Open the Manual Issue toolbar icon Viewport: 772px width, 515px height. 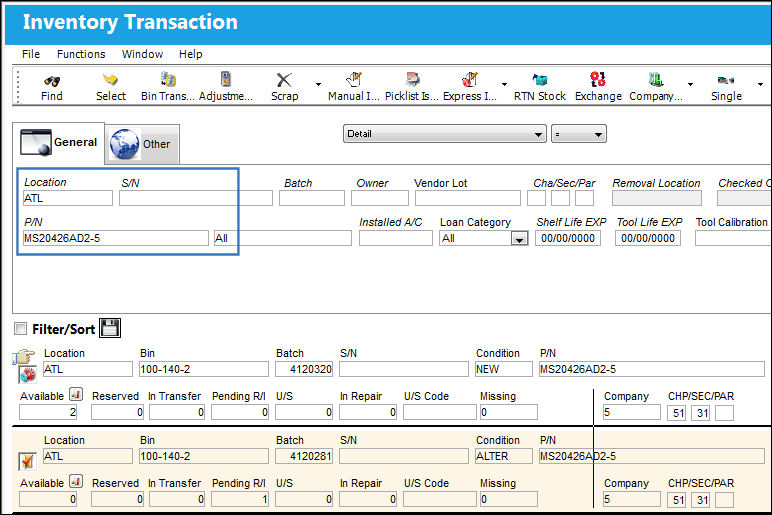pos(354,79)
